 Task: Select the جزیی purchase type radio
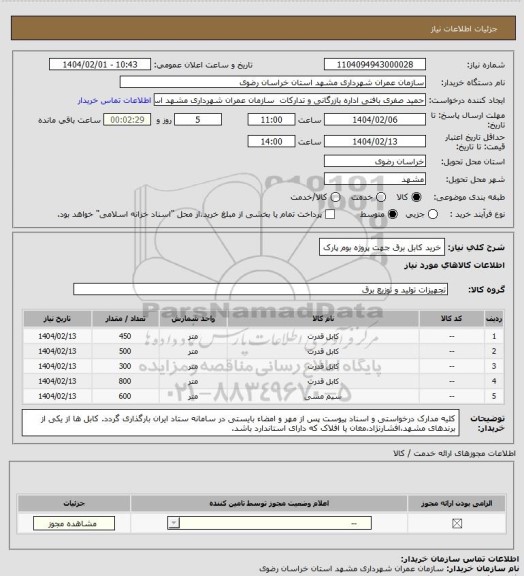[433, 214]
